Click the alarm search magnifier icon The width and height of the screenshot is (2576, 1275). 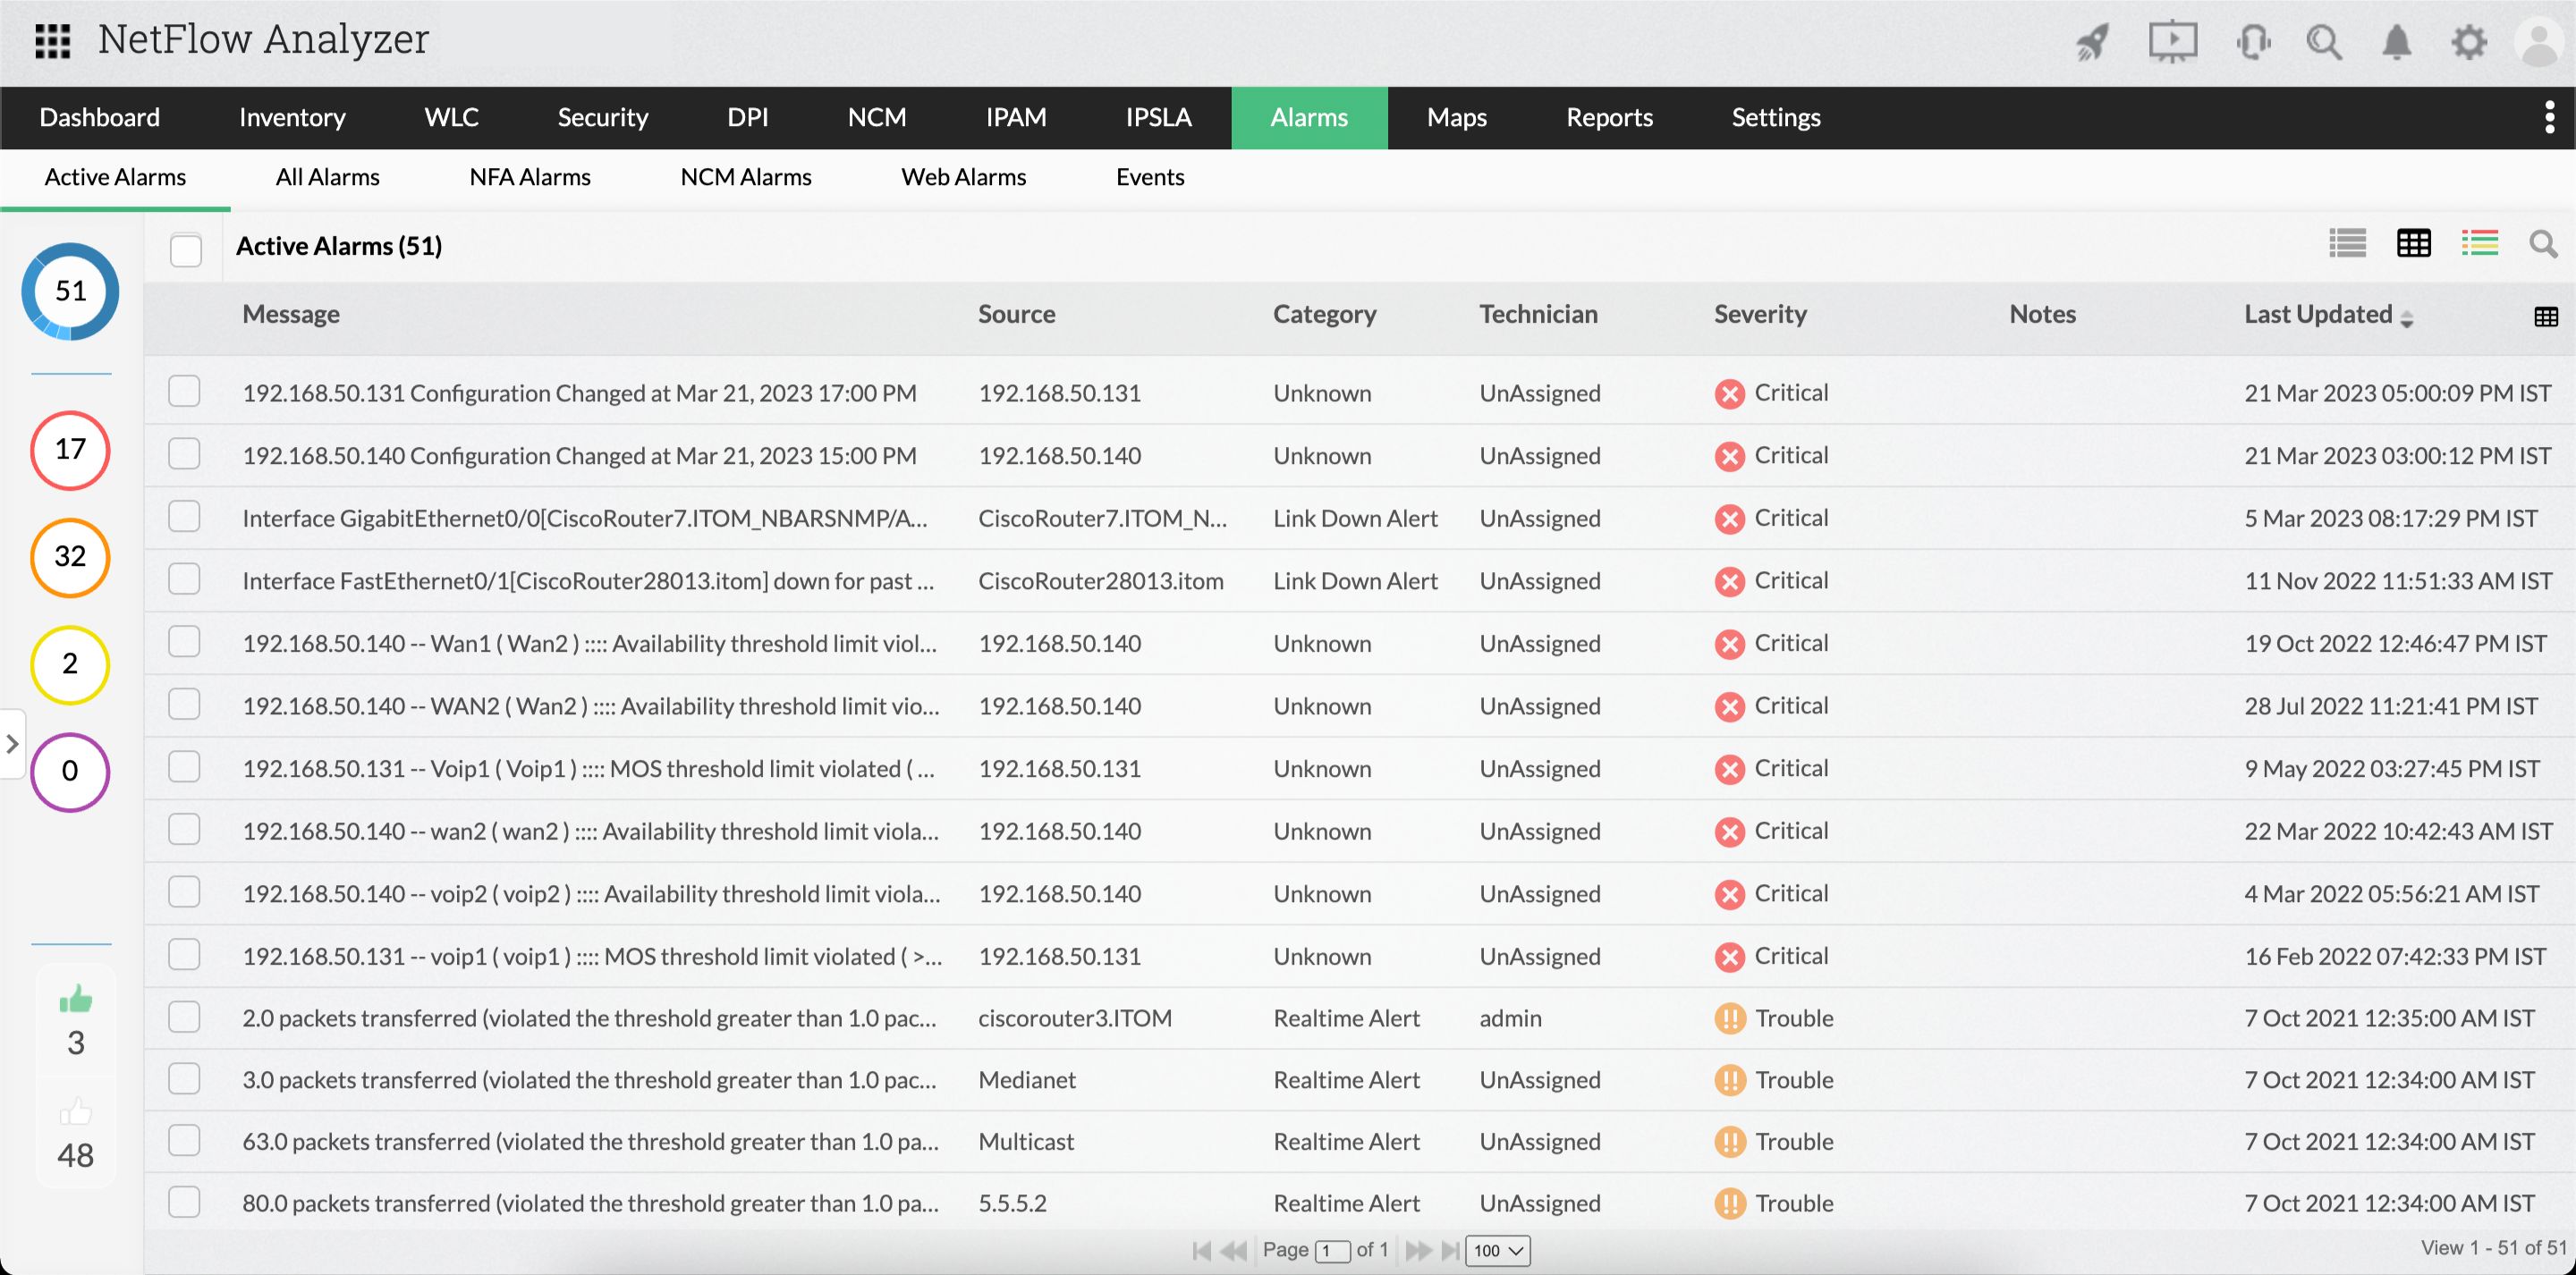click(2542, 243)
